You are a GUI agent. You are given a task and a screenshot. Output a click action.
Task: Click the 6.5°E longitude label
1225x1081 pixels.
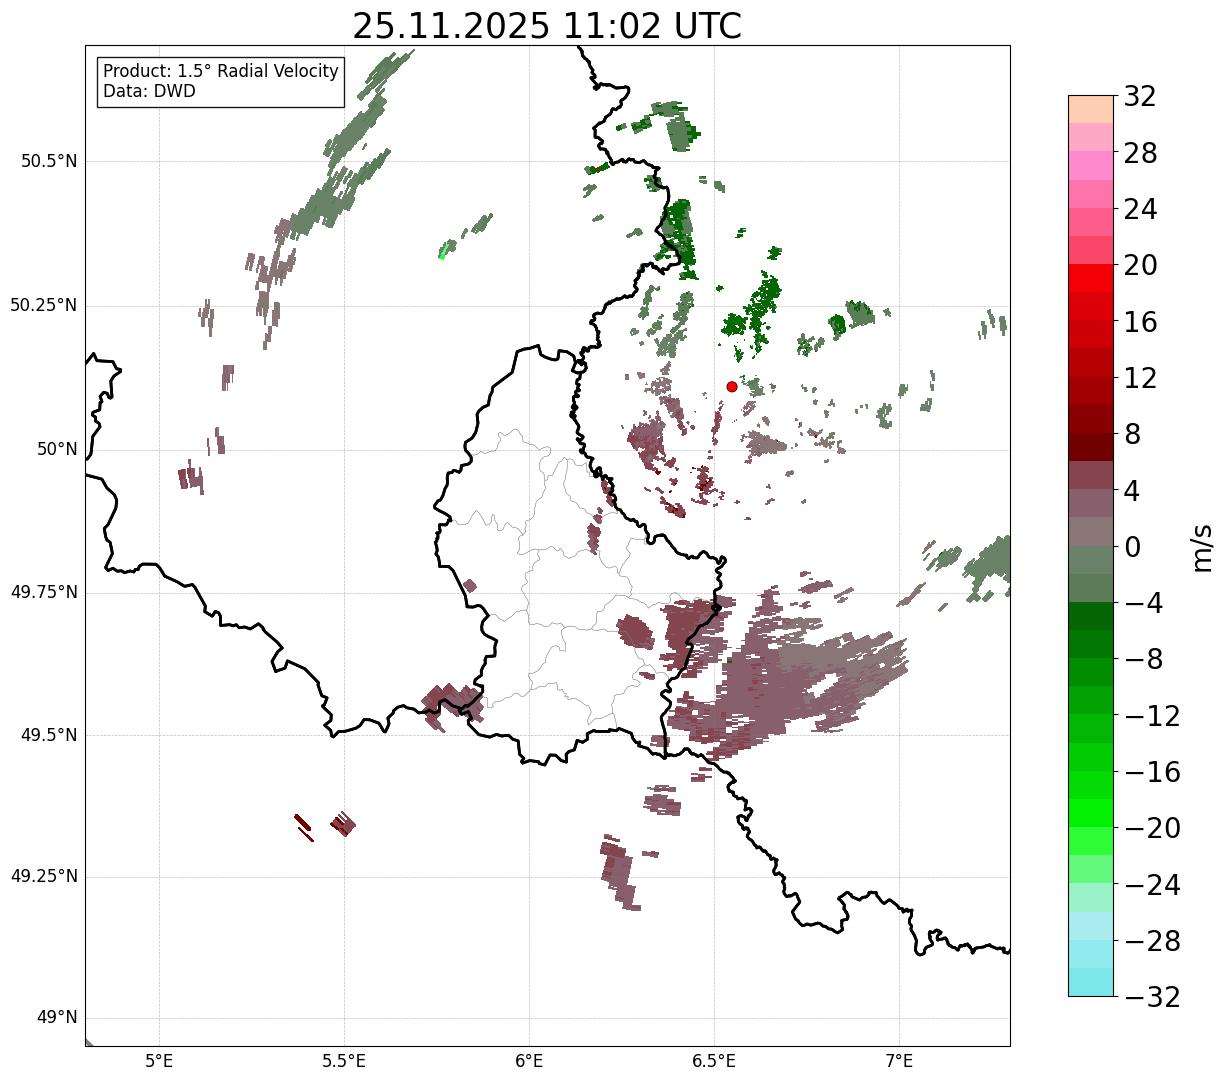(x=715, y=1061)
